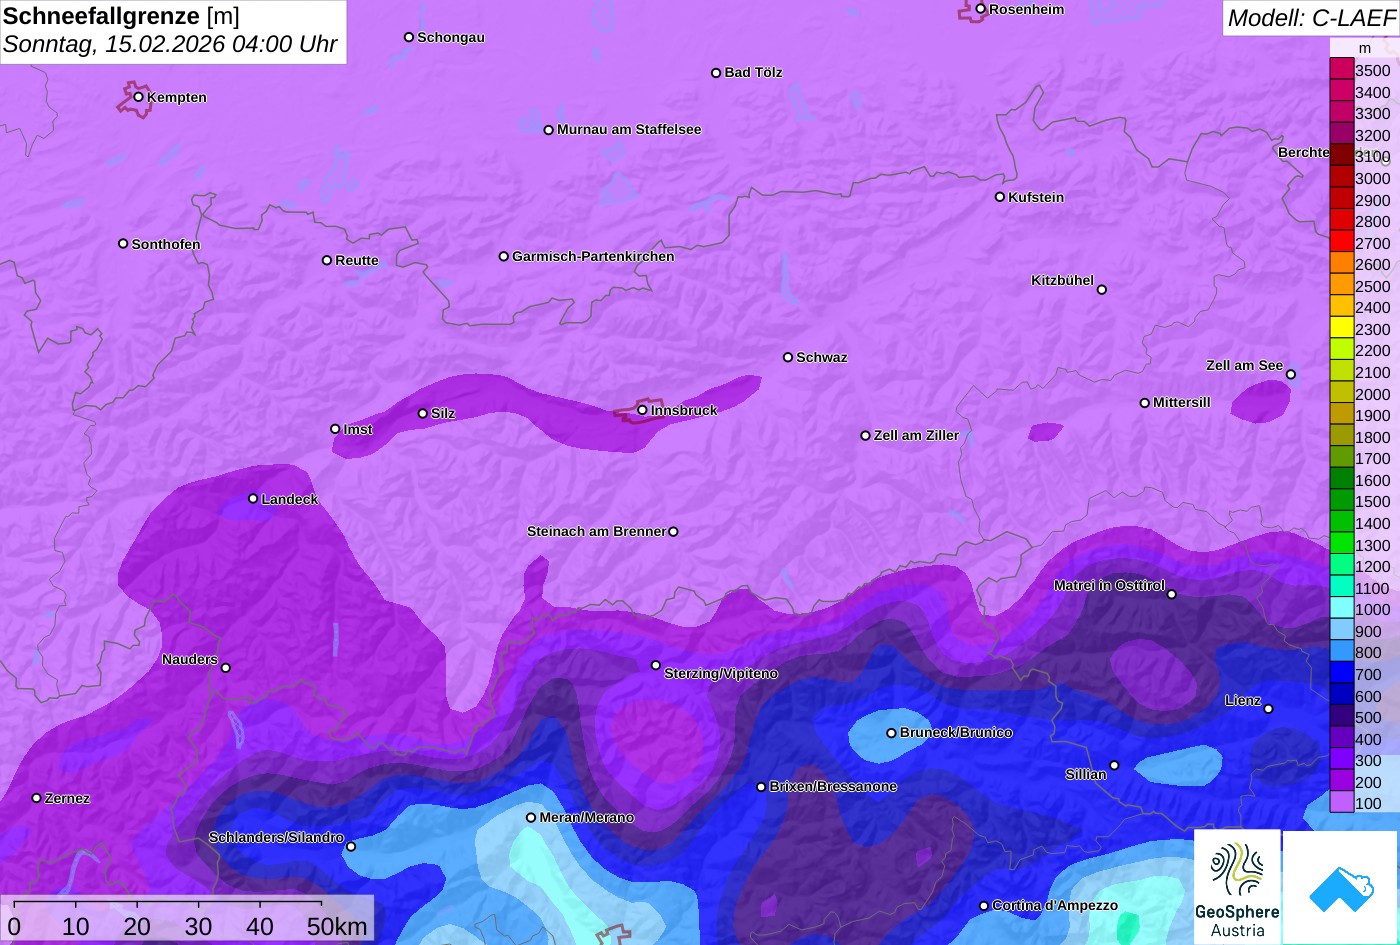Viewport: 1400px width, 945px height.
Task: Click the legend unit 'm' header
Action: [x=1364, y=47]
